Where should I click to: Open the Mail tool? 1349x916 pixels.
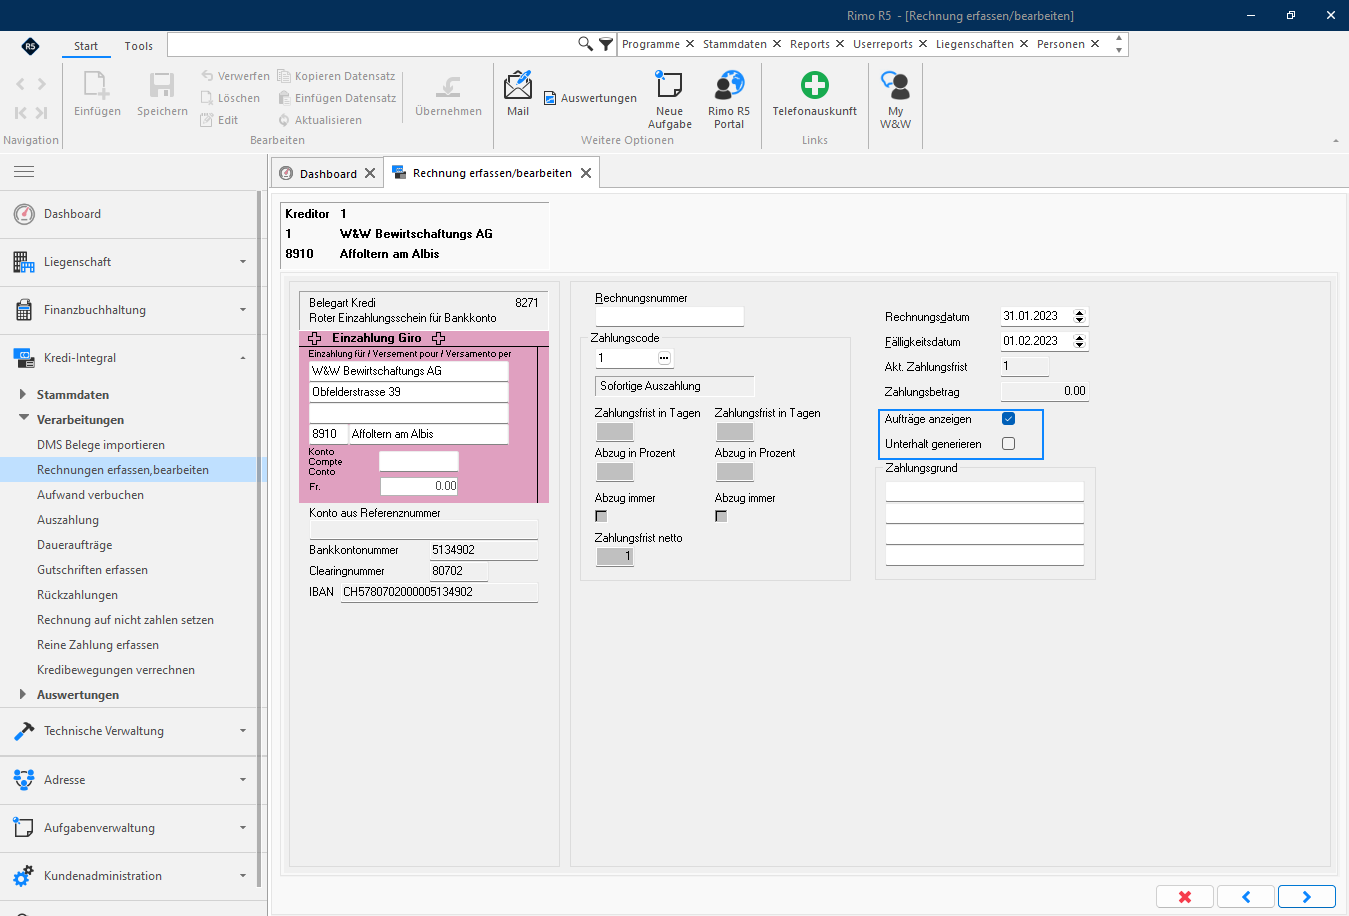tap(518, 94)
